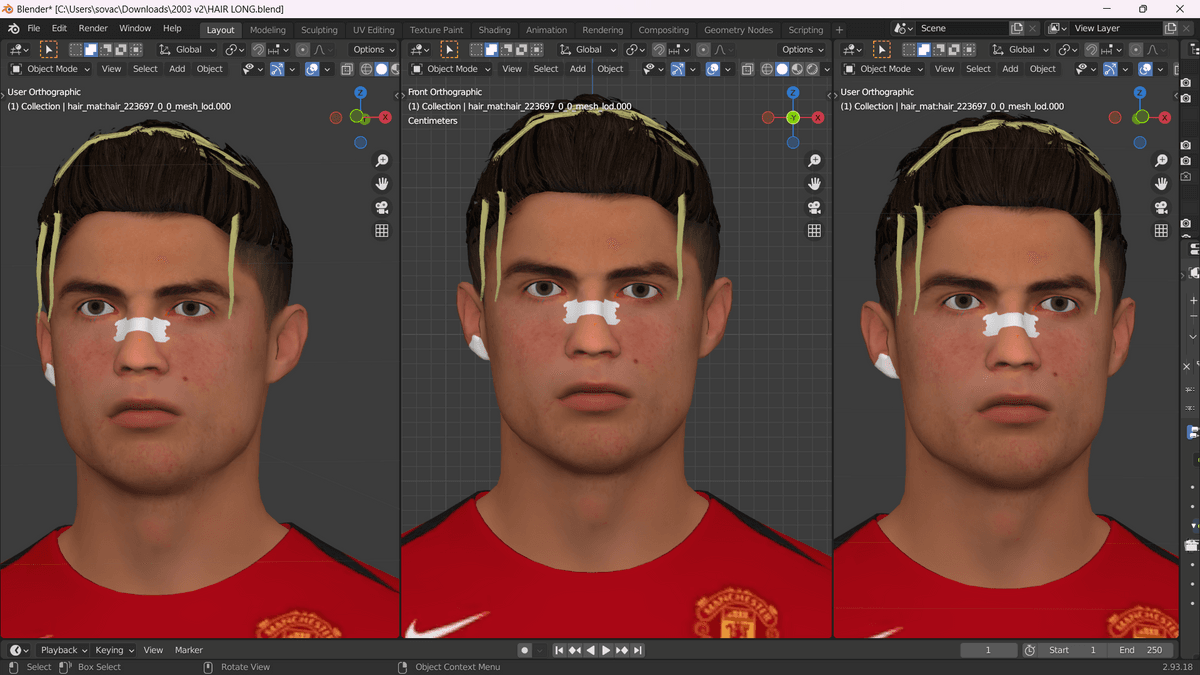This screenshot has width=1200, height=675.
Task: Click the current frame number field
Action: 988,650
